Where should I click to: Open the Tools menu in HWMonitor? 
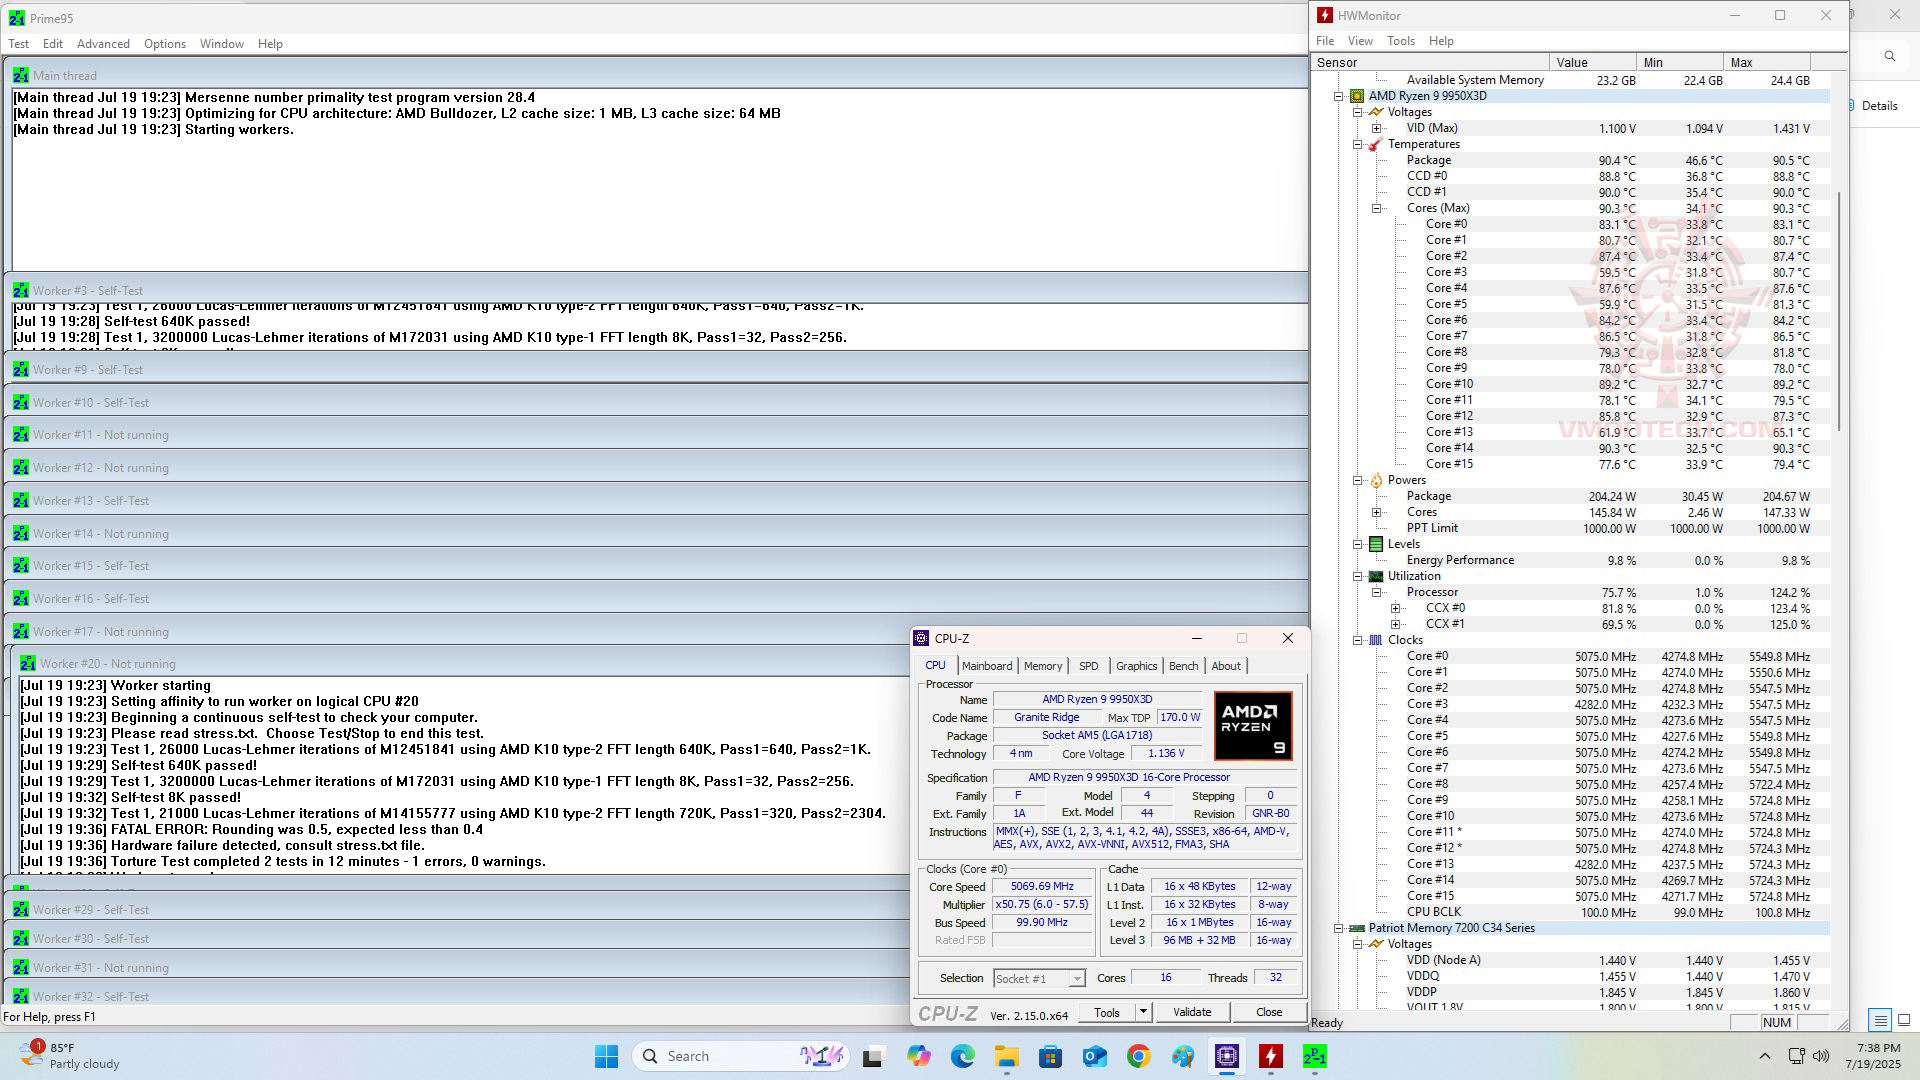pyautogui.click(x=1400, y=41)
